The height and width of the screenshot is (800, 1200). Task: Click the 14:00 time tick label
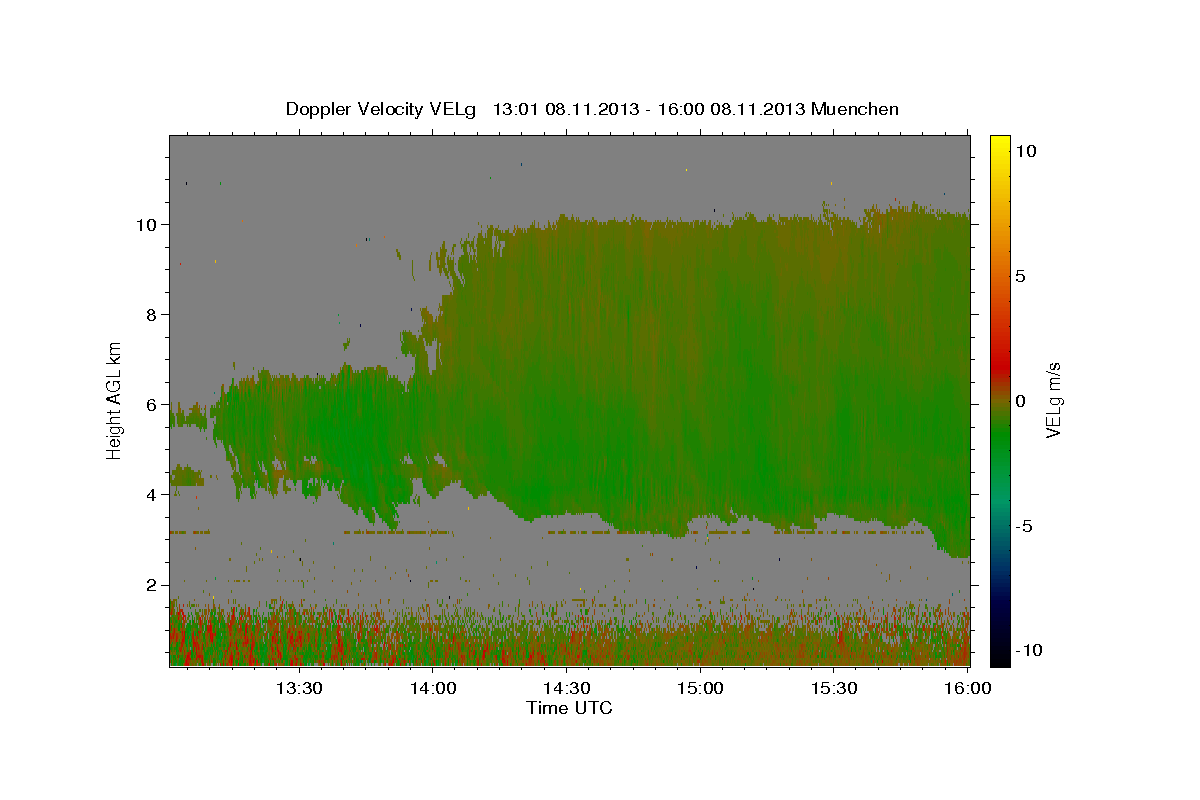(433, 688)
